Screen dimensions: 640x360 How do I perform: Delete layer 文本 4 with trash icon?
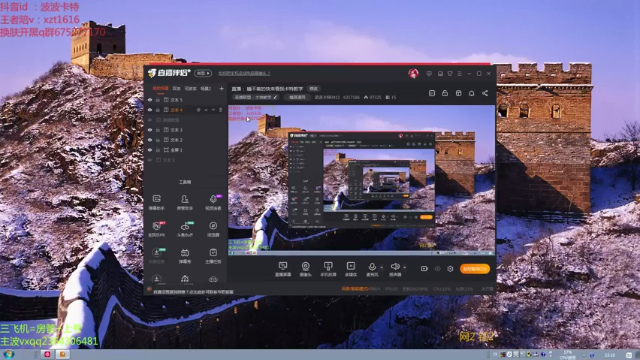tap(221, 110)
